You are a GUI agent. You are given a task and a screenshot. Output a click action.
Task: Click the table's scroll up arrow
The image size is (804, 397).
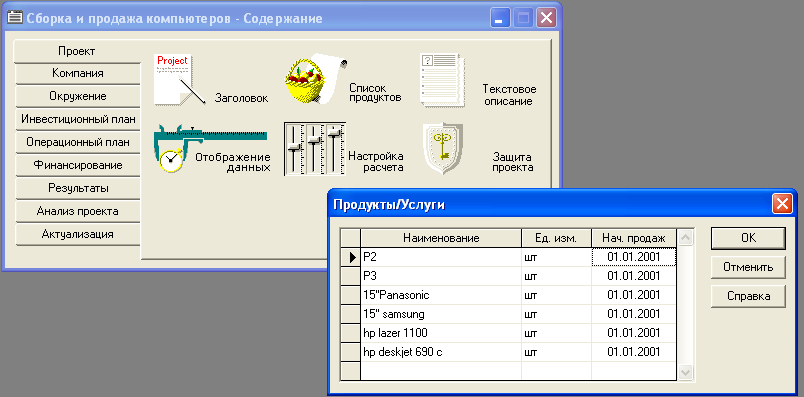(x=686, y=237)
